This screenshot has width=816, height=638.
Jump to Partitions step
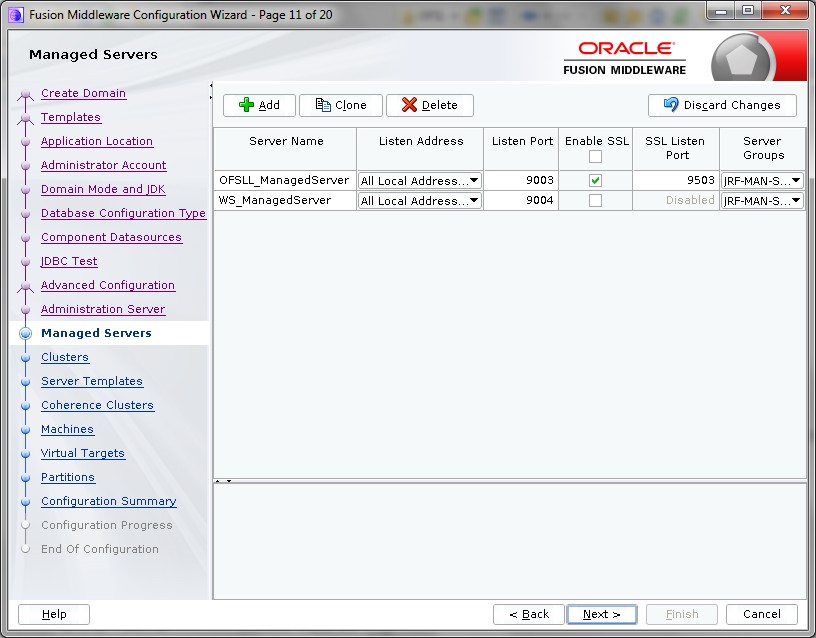(68, 477)
